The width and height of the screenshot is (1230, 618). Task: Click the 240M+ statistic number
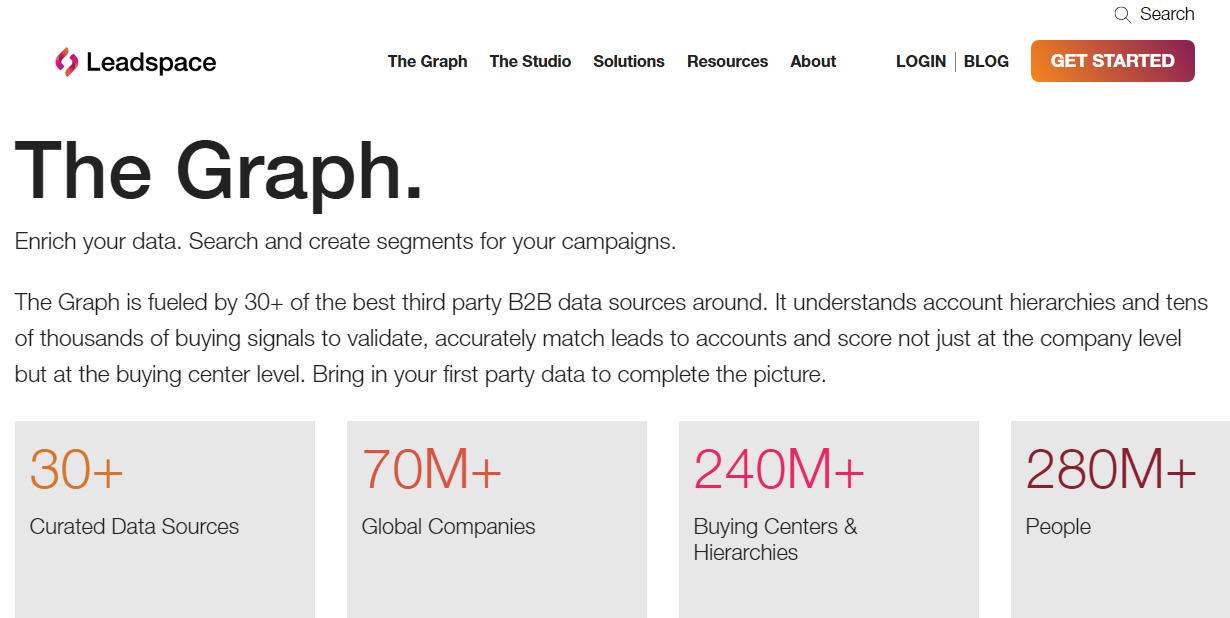tap(779, 468)
